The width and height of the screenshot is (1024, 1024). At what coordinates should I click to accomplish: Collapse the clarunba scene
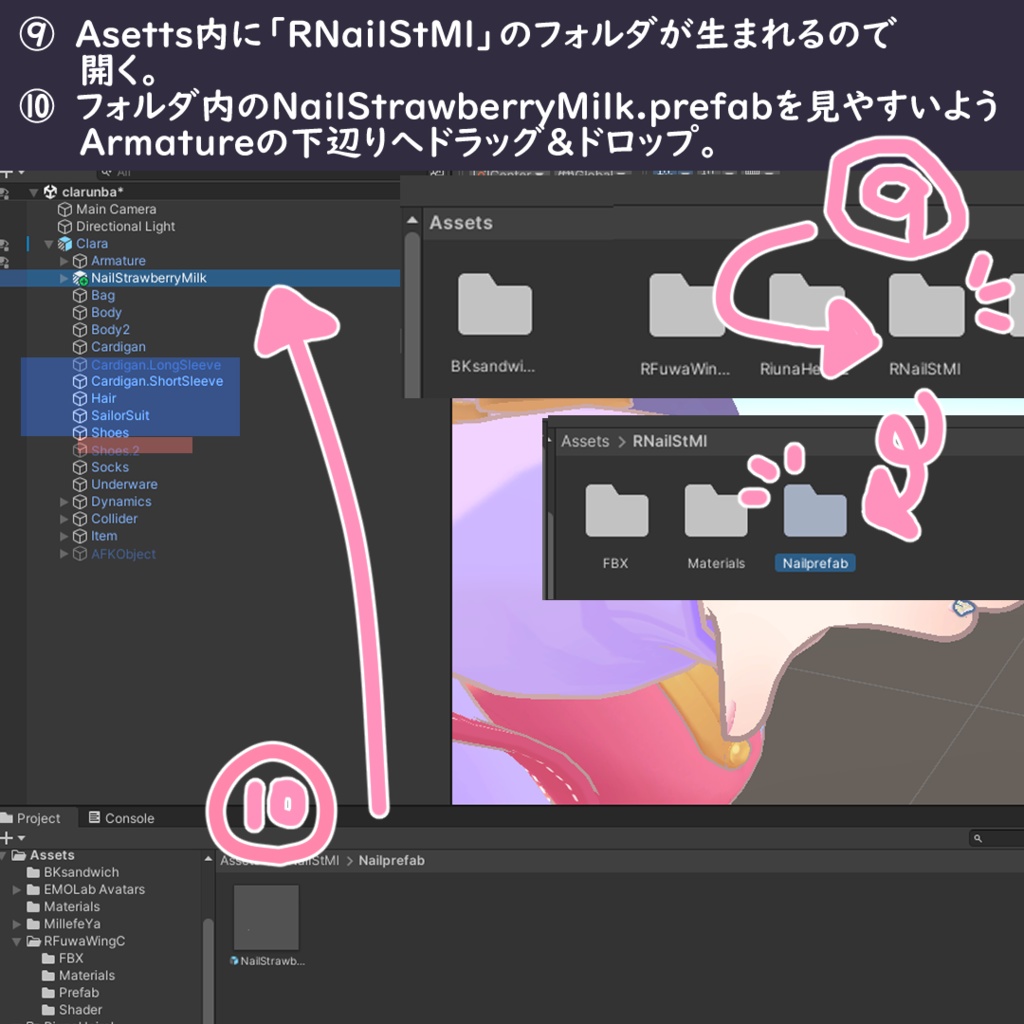(33, 192)
